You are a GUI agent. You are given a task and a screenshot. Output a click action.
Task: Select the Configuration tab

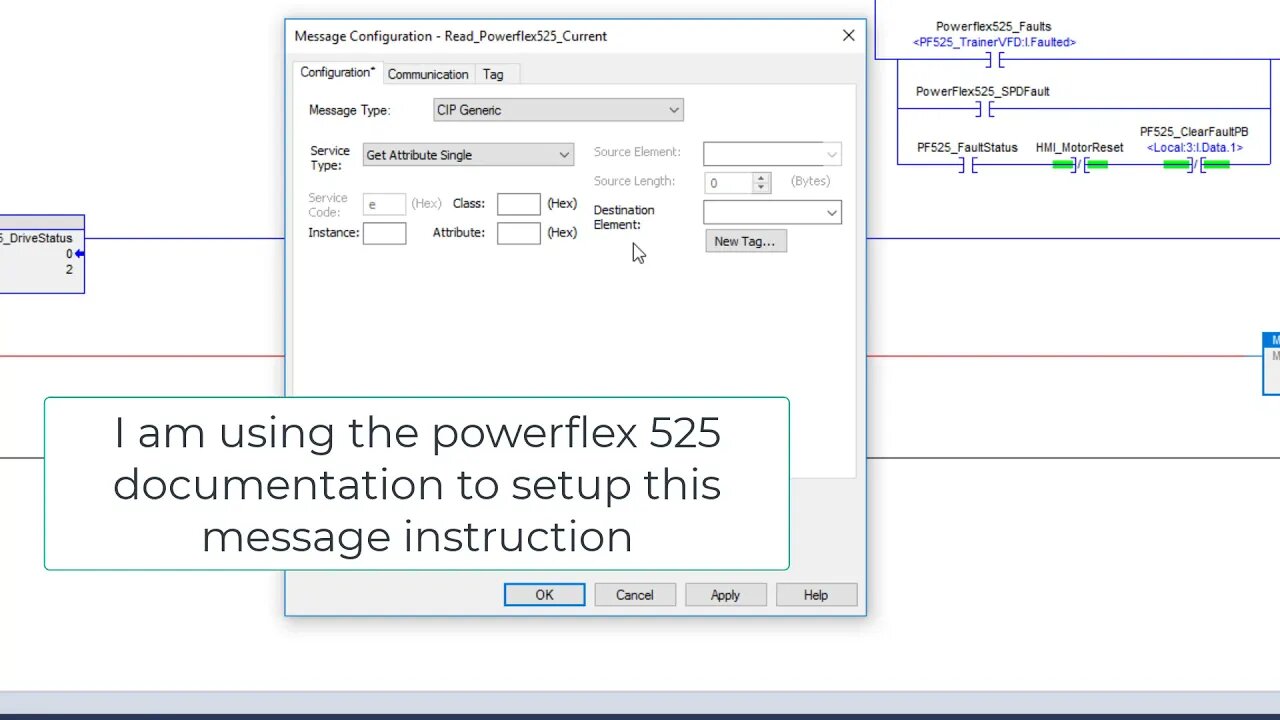pos(338,72)
